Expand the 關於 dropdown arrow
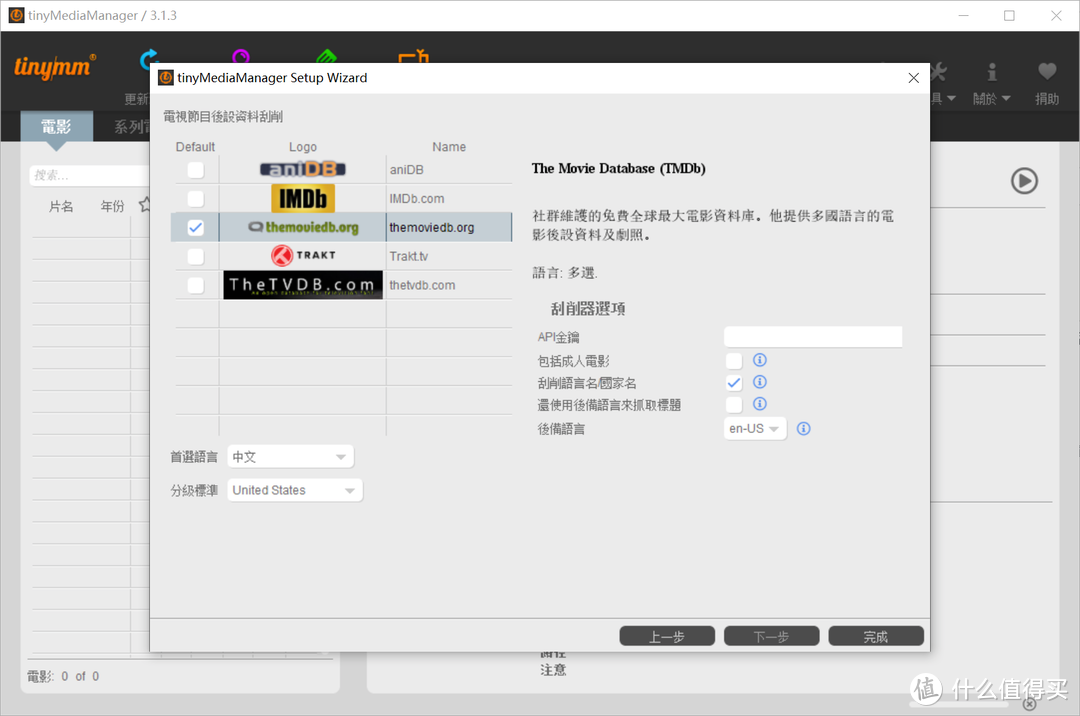The image size is (1080, 716). tap(1006, 98)
